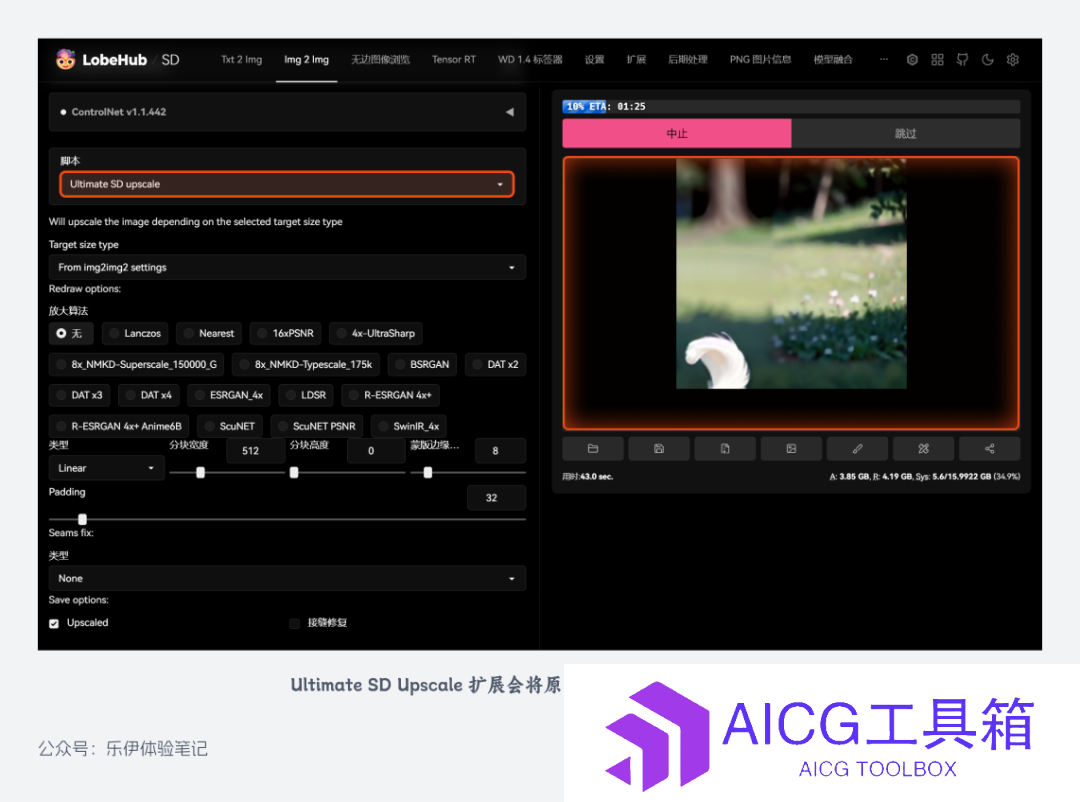Viewport: 1080px width, 802px height.
Task: Click the Padding field showing 32
Action: point(496,497)
